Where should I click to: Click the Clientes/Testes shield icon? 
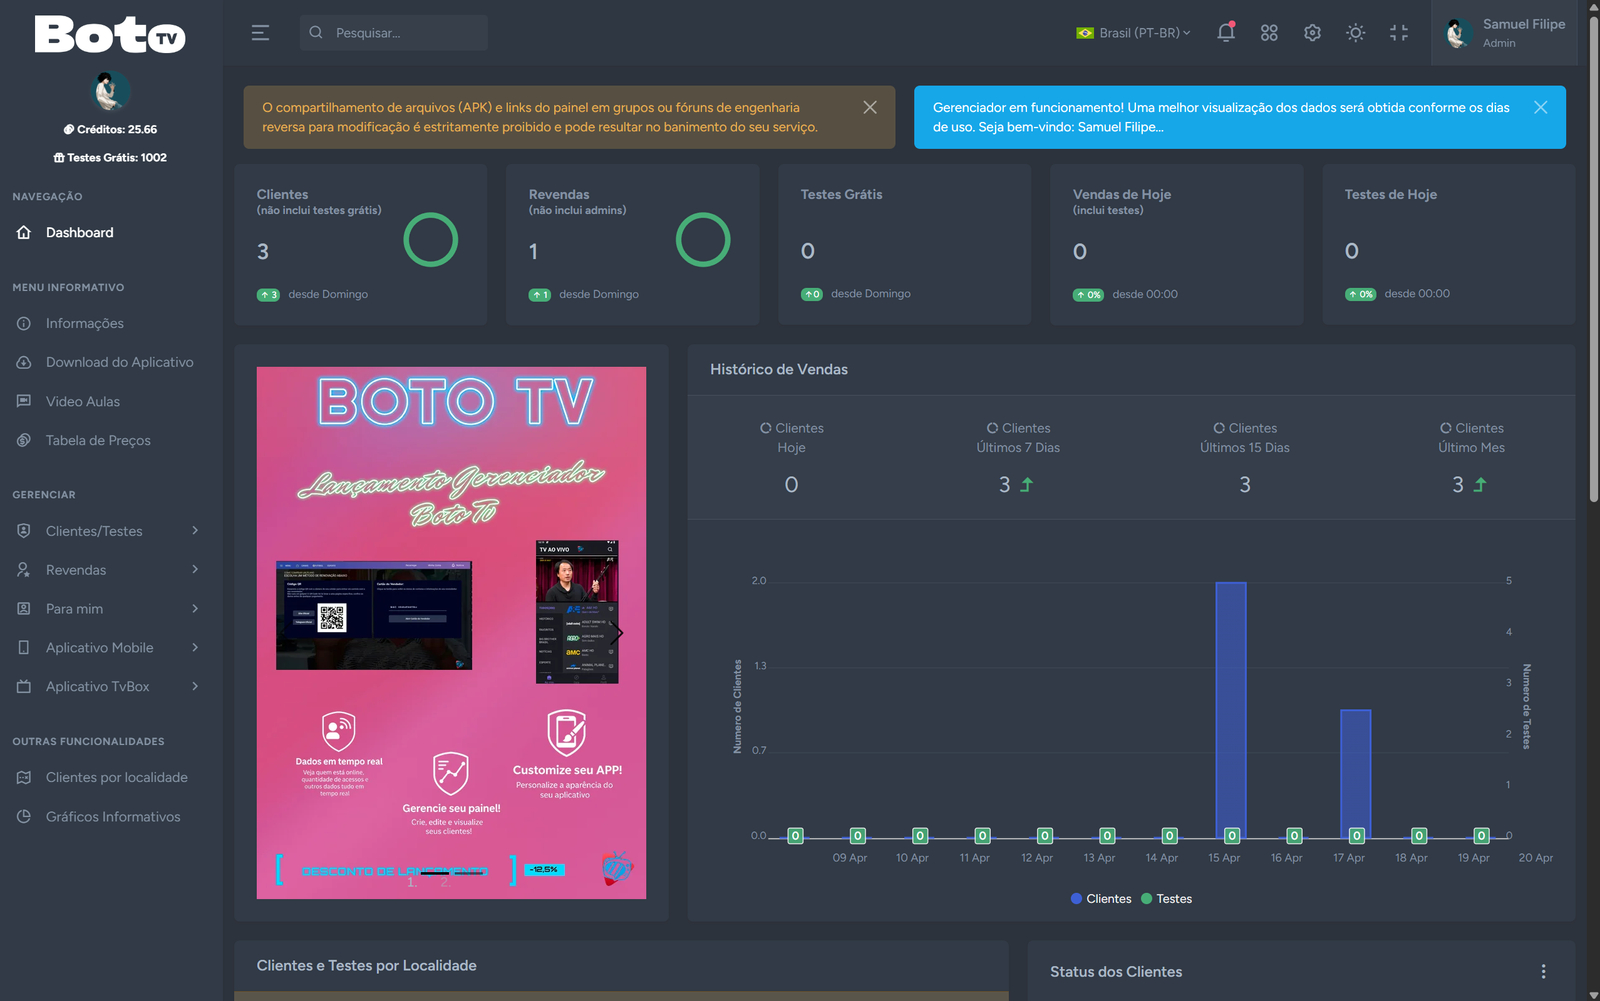(x=24, y=531)
